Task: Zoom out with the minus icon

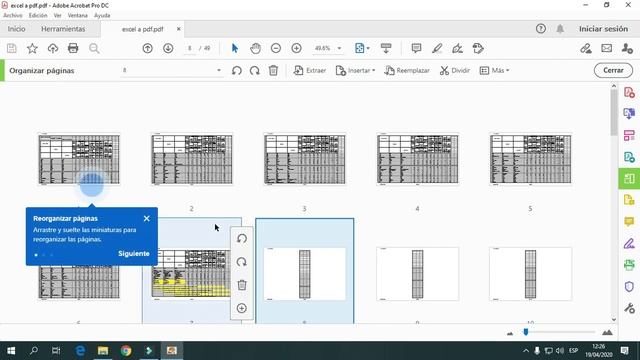Action: (276, 48)
